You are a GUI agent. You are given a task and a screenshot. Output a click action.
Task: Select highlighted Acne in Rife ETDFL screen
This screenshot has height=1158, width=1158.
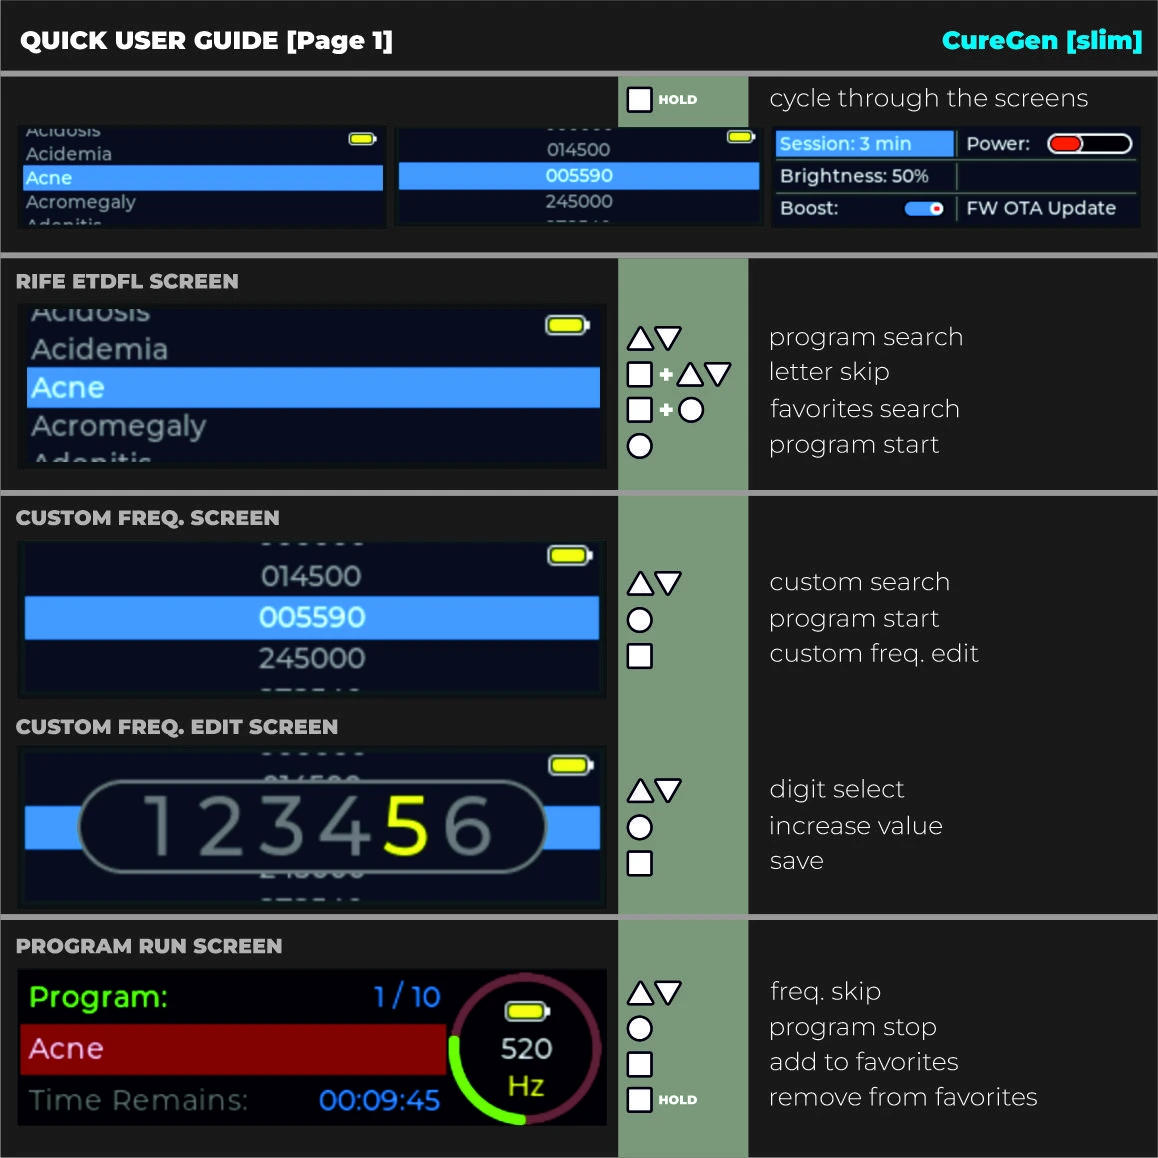(313, 388)
